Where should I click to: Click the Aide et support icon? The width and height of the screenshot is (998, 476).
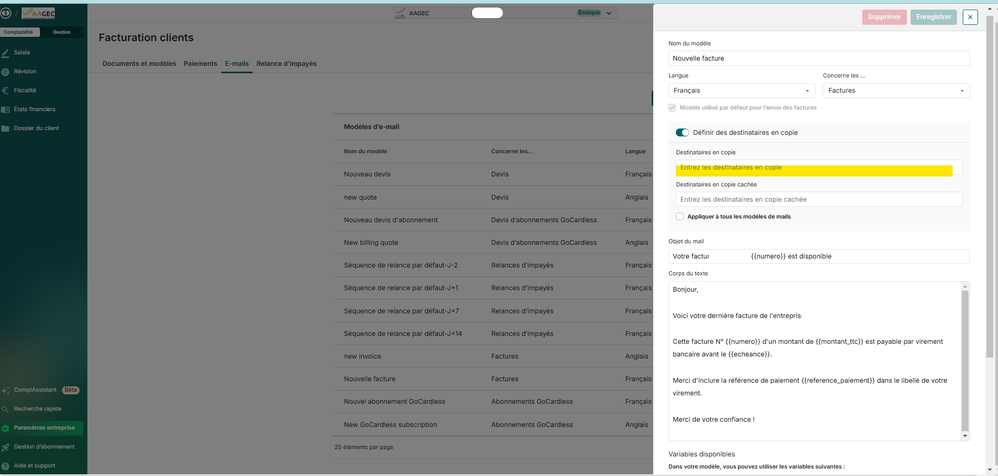(x=6, y=466)
